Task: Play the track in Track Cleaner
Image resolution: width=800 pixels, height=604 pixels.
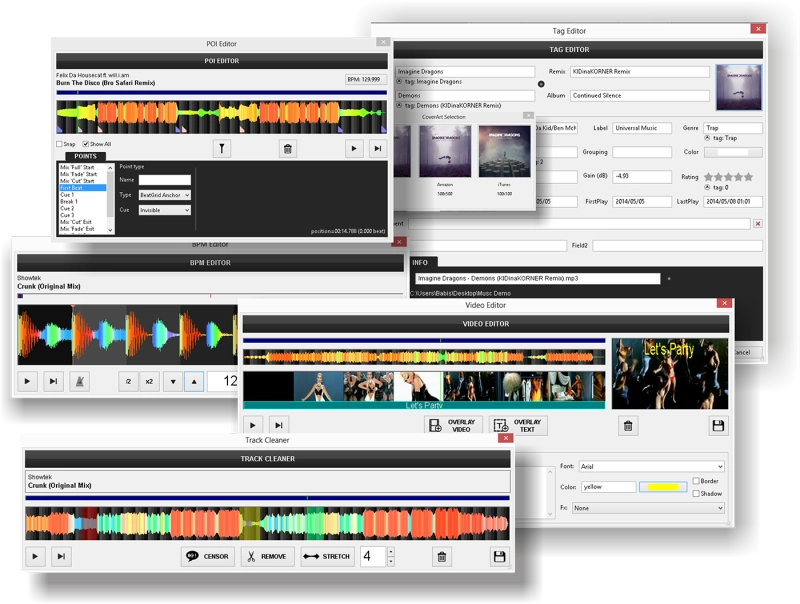Action: click(35, 556)
